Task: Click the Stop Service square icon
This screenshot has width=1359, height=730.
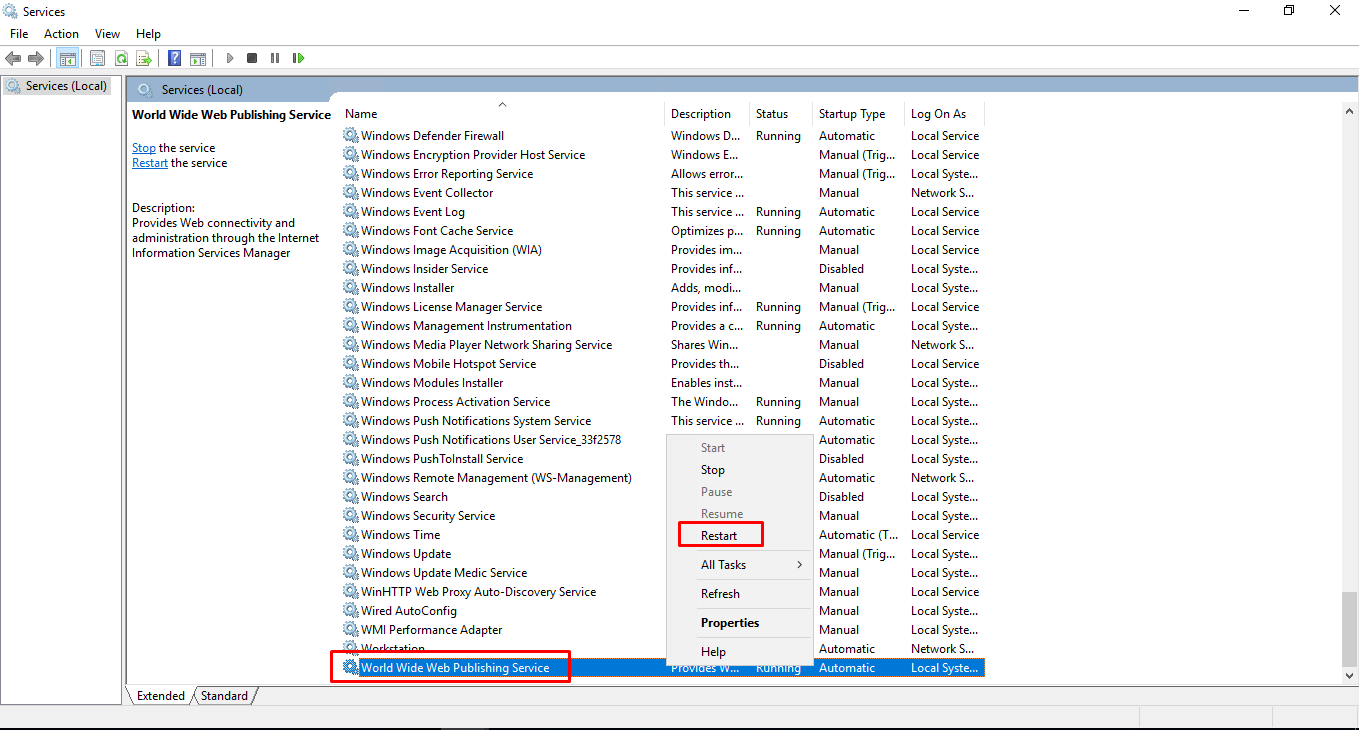Action: point(252,59)
